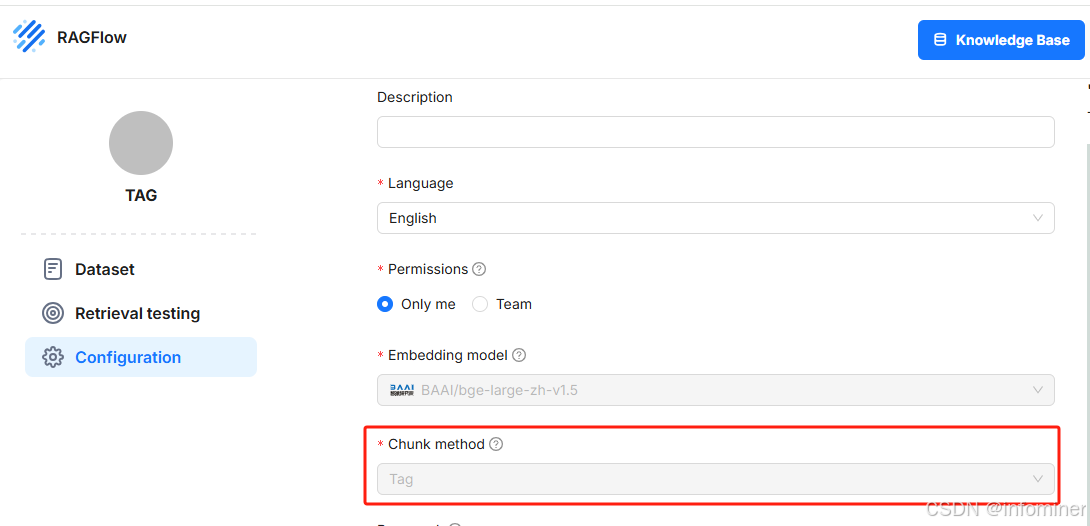This screenshot has height=526, width=1090.
Task: Click the TAG knowledge base name
Action: pyautogui.click(x=141, y=195)
